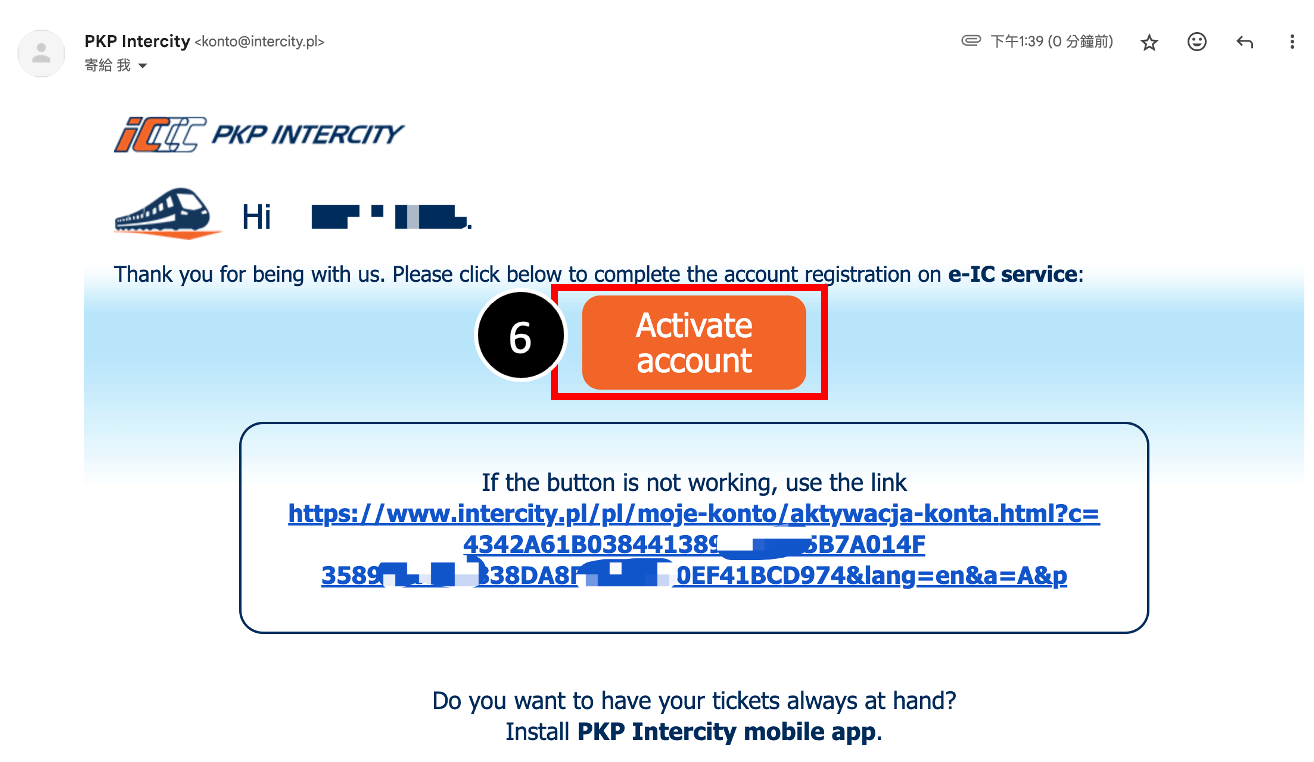
Task: Open the account activation URL link
Action: [x=694, y=545]
